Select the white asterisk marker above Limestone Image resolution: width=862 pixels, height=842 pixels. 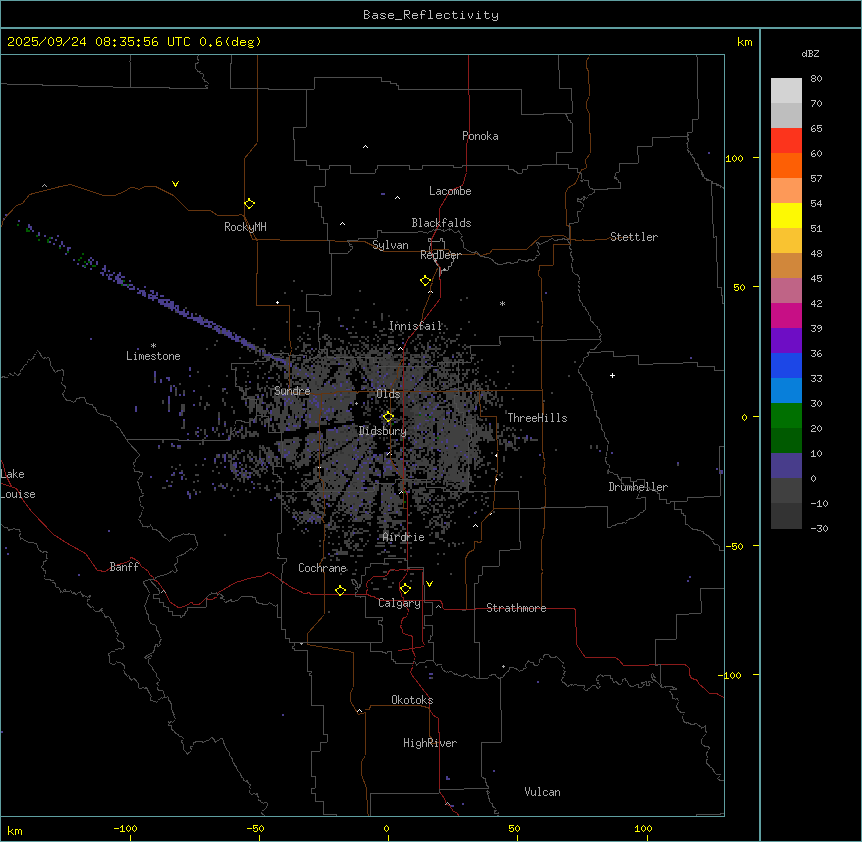[153, 345]
